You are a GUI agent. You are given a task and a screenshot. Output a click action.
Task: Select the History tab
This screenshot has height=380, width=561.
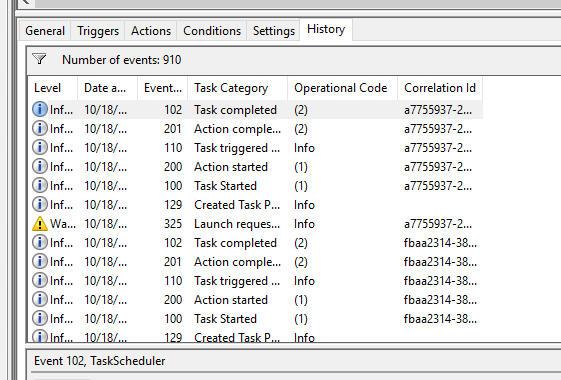click(x=326, y=29)
